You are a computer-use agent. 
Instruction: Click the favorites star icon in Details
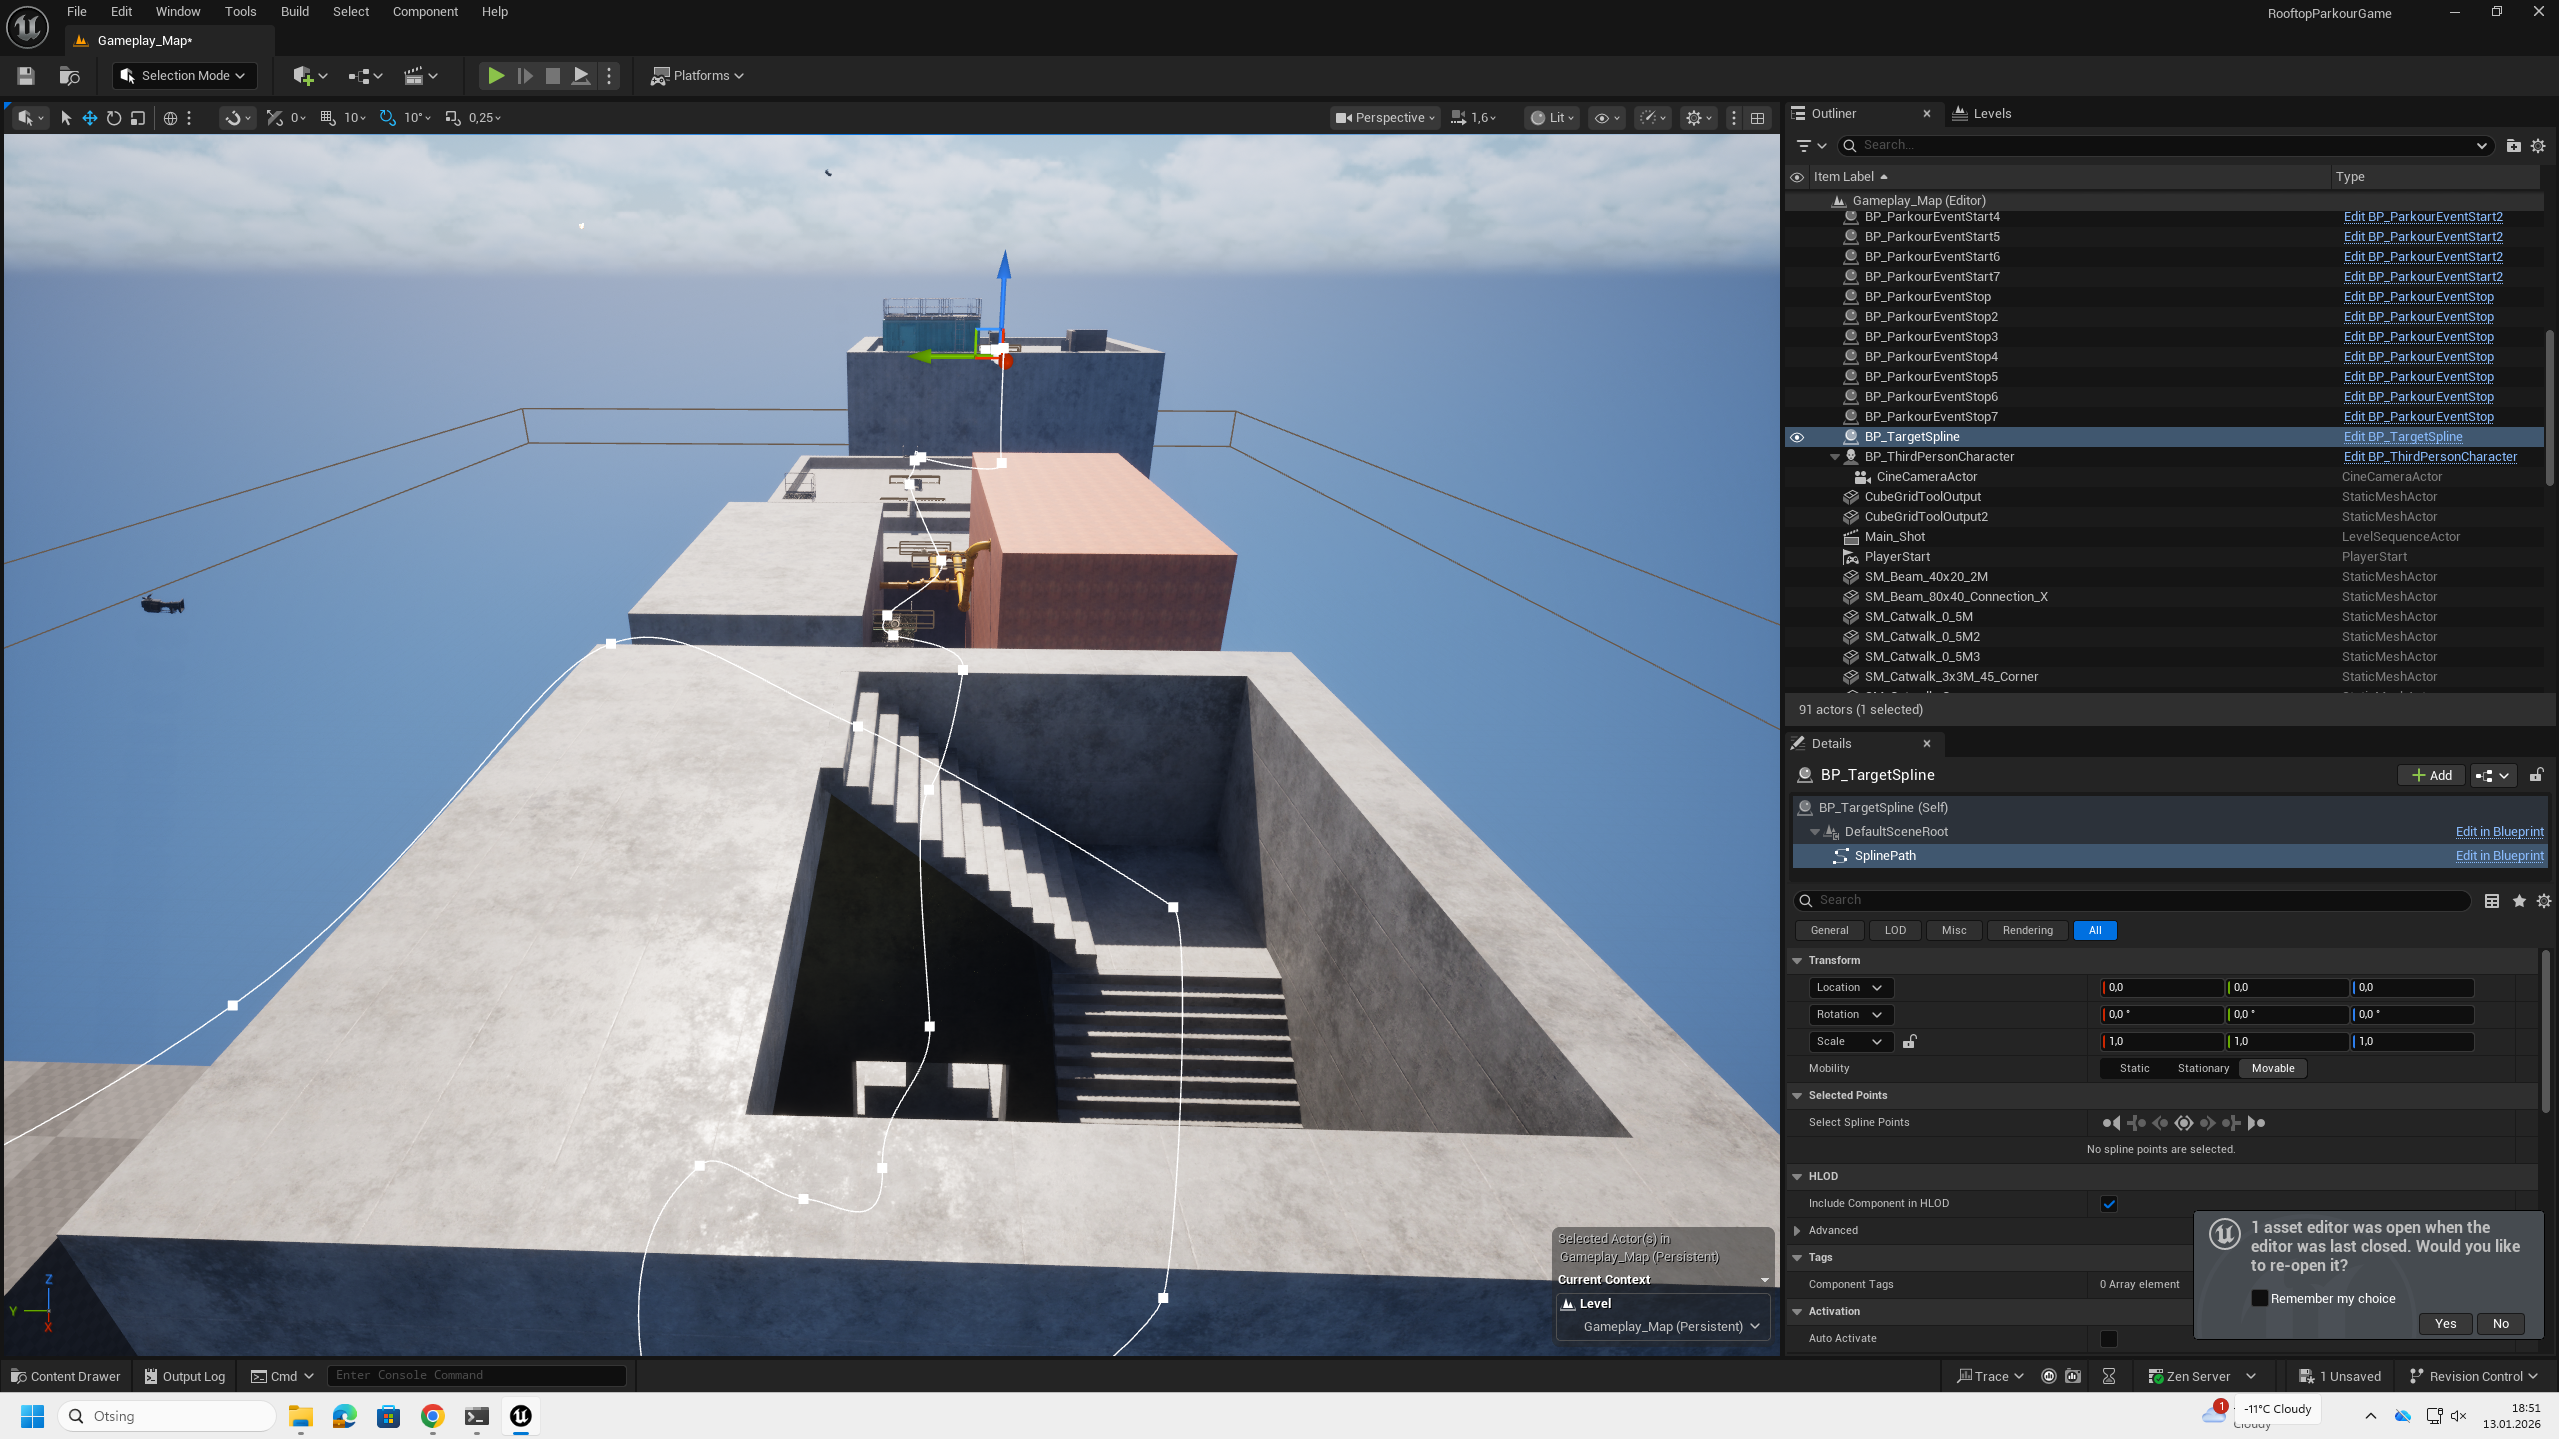2518,901
